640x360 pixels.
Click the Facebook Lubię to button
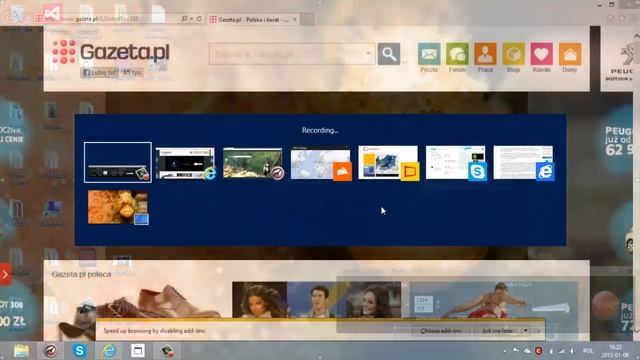pos(100,73)
